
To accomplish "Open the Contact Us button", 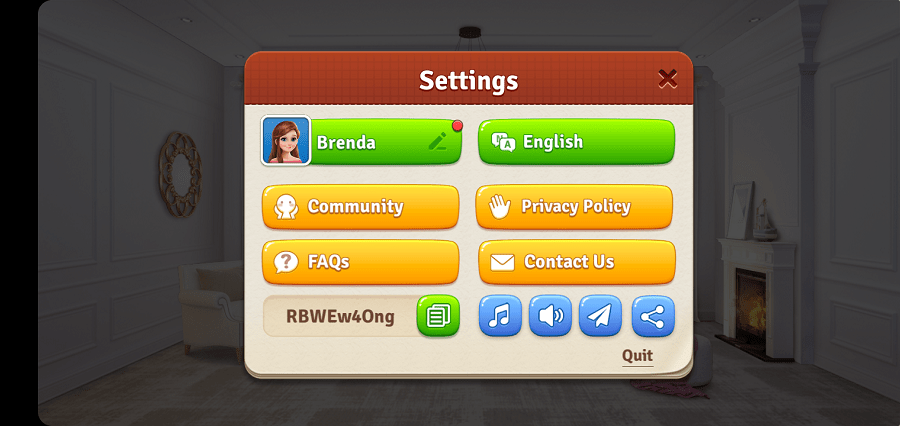I will point(577,262).
